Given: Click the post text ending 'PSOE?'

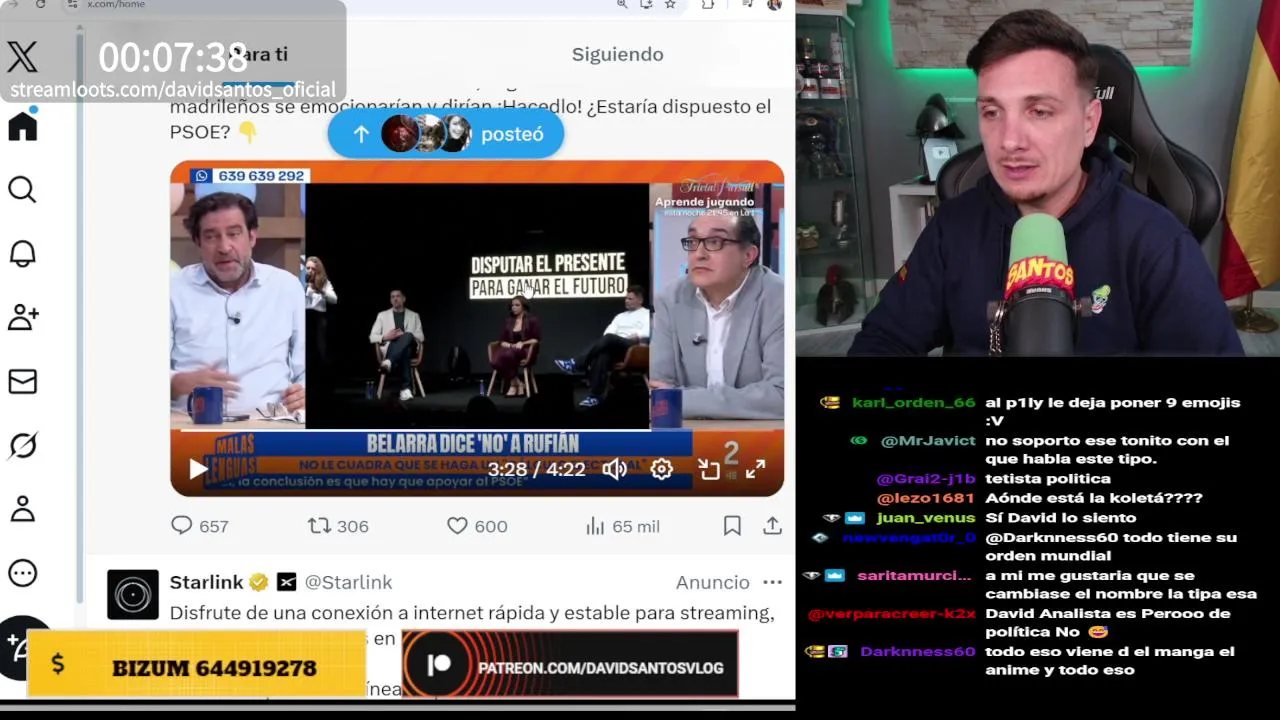Looking at the screenshot, I should click(470, 118).
